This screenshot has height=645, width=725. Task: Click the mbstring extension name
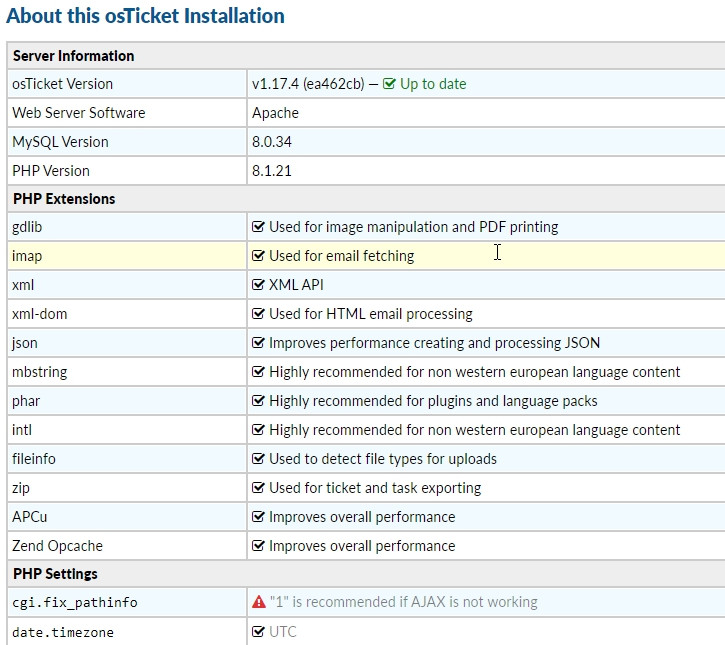point(40,372)
